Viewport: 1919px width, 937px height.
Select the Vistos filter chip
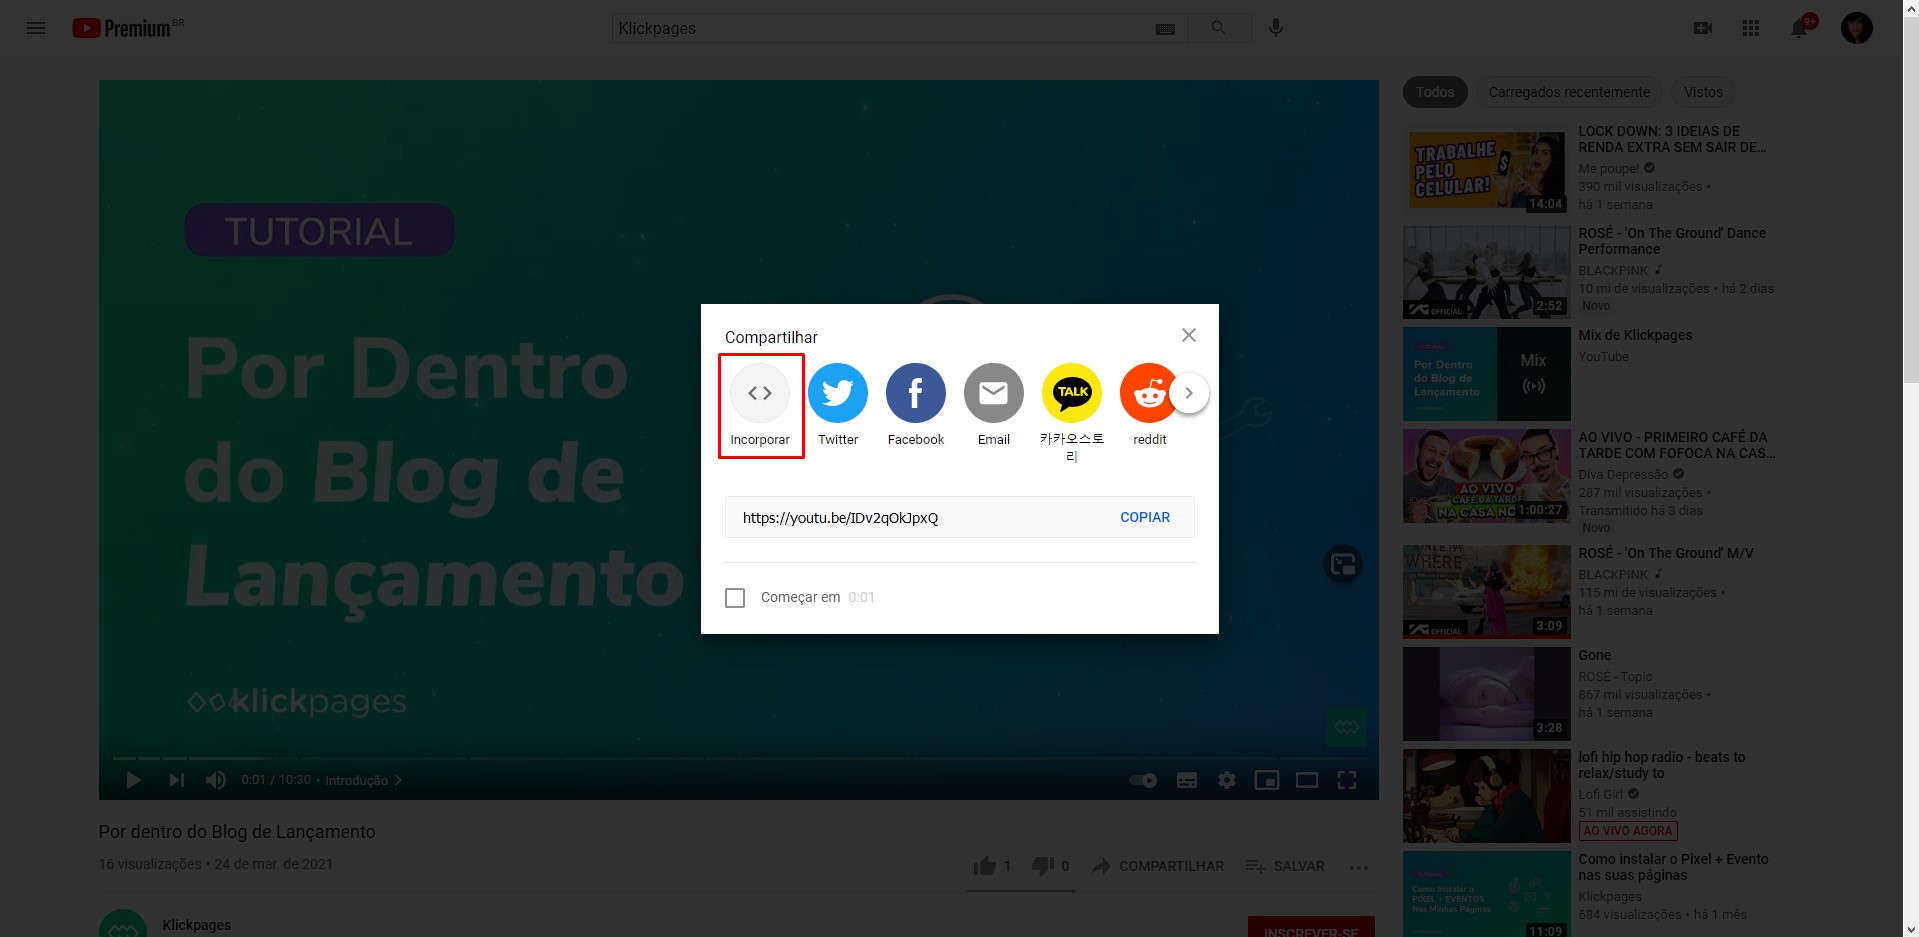pyautogui.click(x=1703, y=92)
